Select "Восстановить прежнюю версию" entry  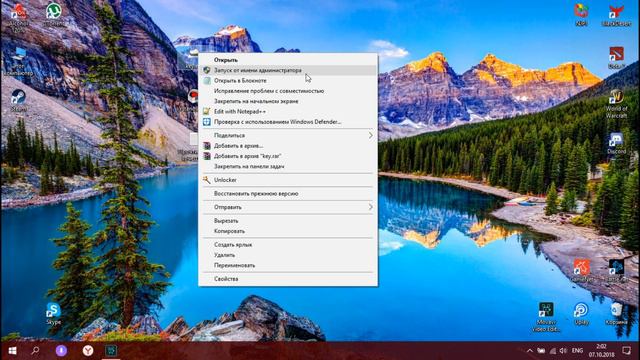pyautogui.click(x=288, y=193)
